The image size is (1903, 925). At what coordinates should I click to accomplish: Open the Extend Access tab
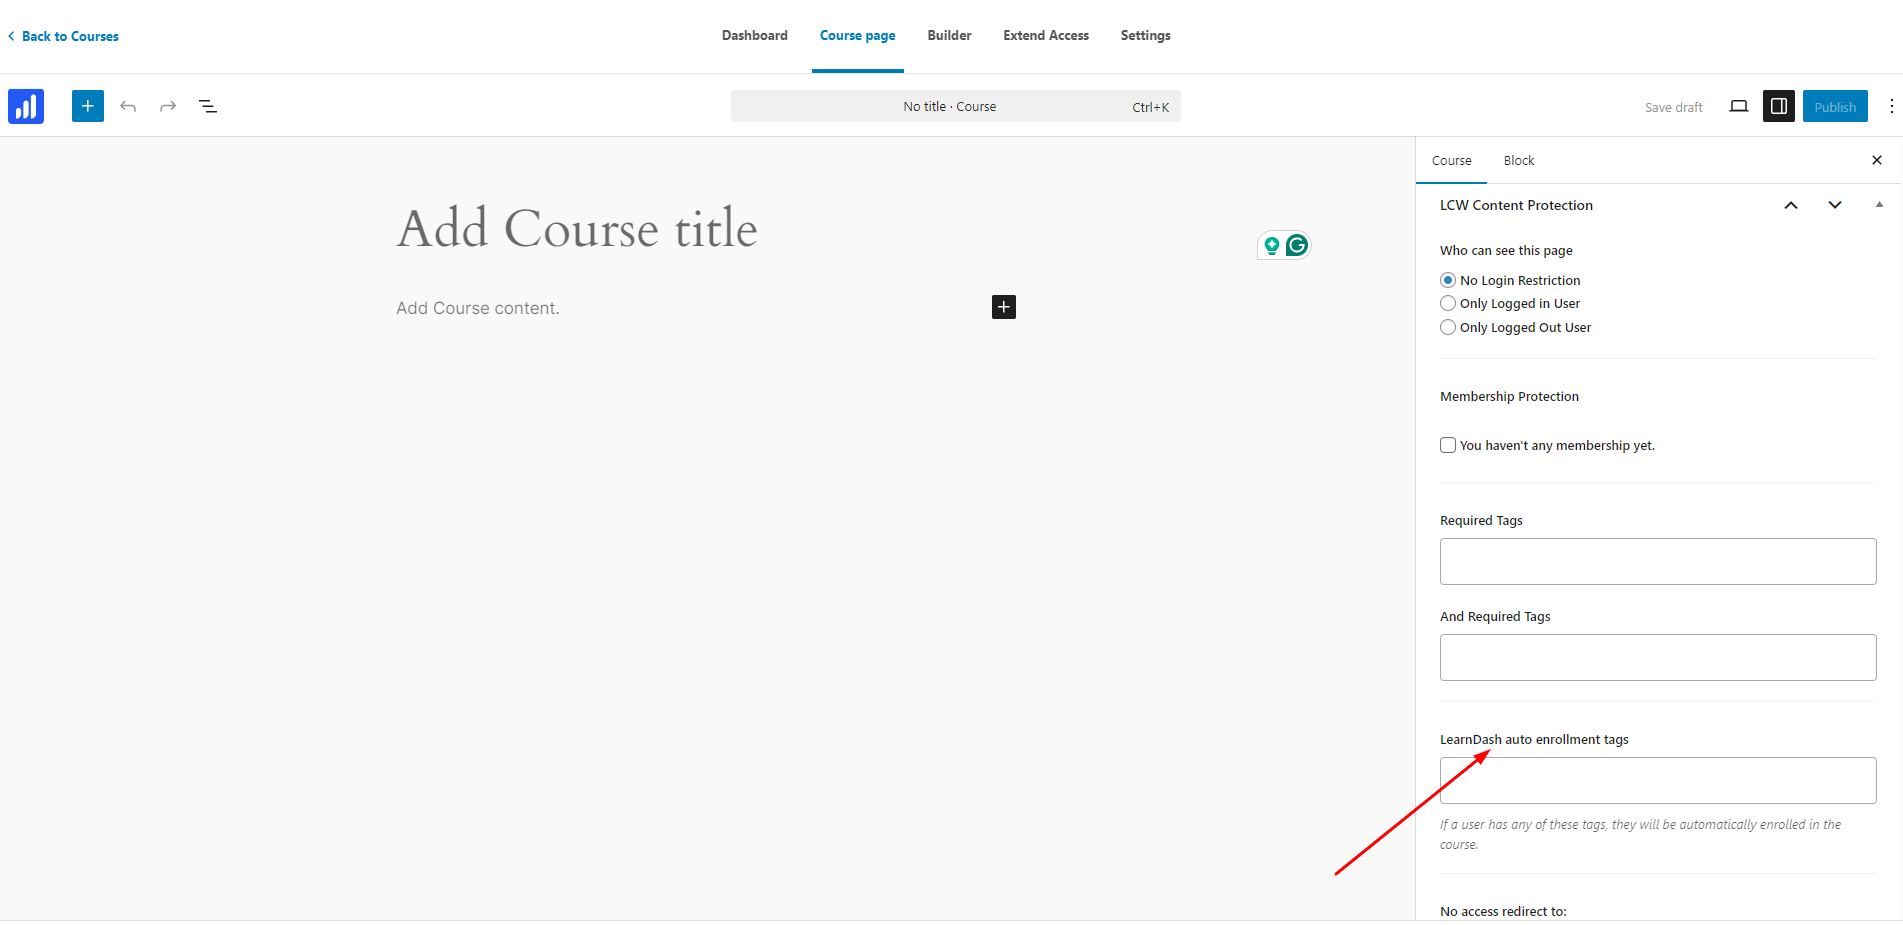tap(1046, 35)
